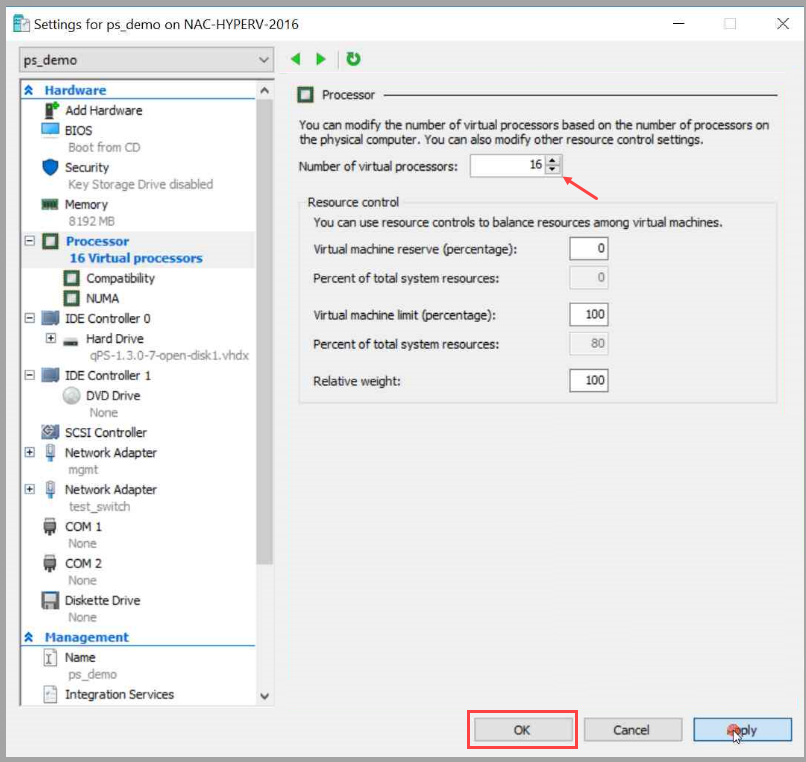This screenshot has height=762, width=806.
Task: Click the DVD Drive disc icon
Action: pyautogui.click(x=71, y=395)
